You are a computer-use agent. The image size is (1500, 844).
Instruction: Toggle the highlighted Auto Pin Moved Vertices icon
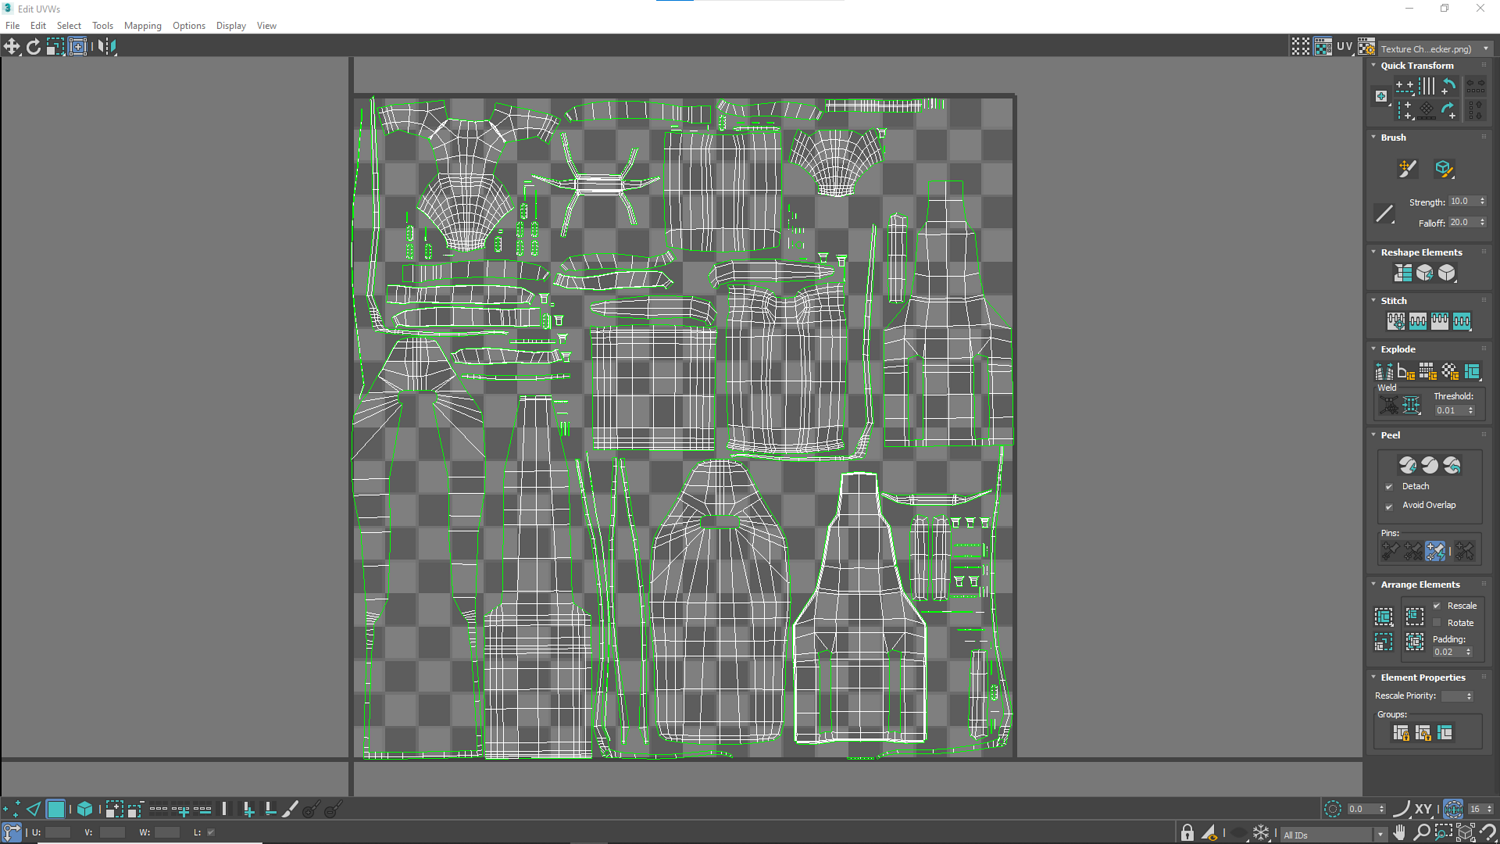pos(1435,551)
